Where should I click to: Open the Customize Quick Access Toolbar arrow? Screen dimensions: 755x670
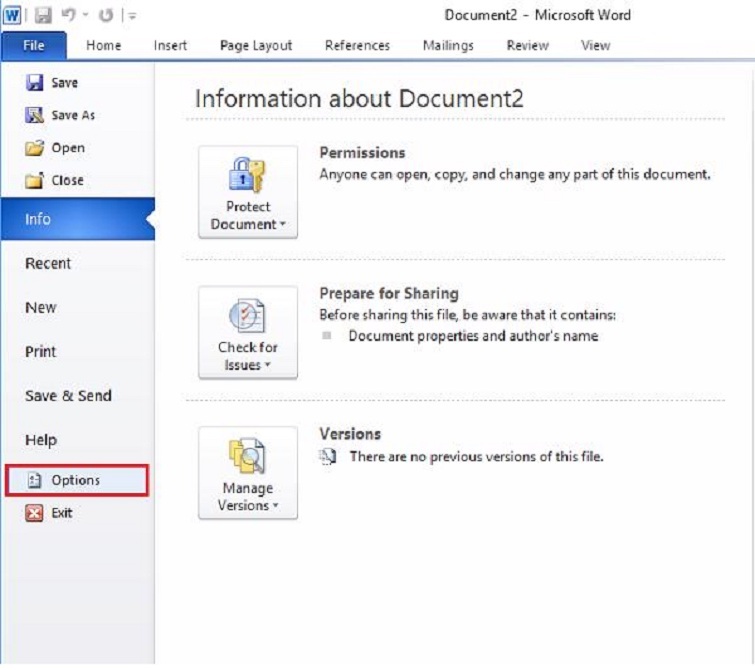point(132,17)
